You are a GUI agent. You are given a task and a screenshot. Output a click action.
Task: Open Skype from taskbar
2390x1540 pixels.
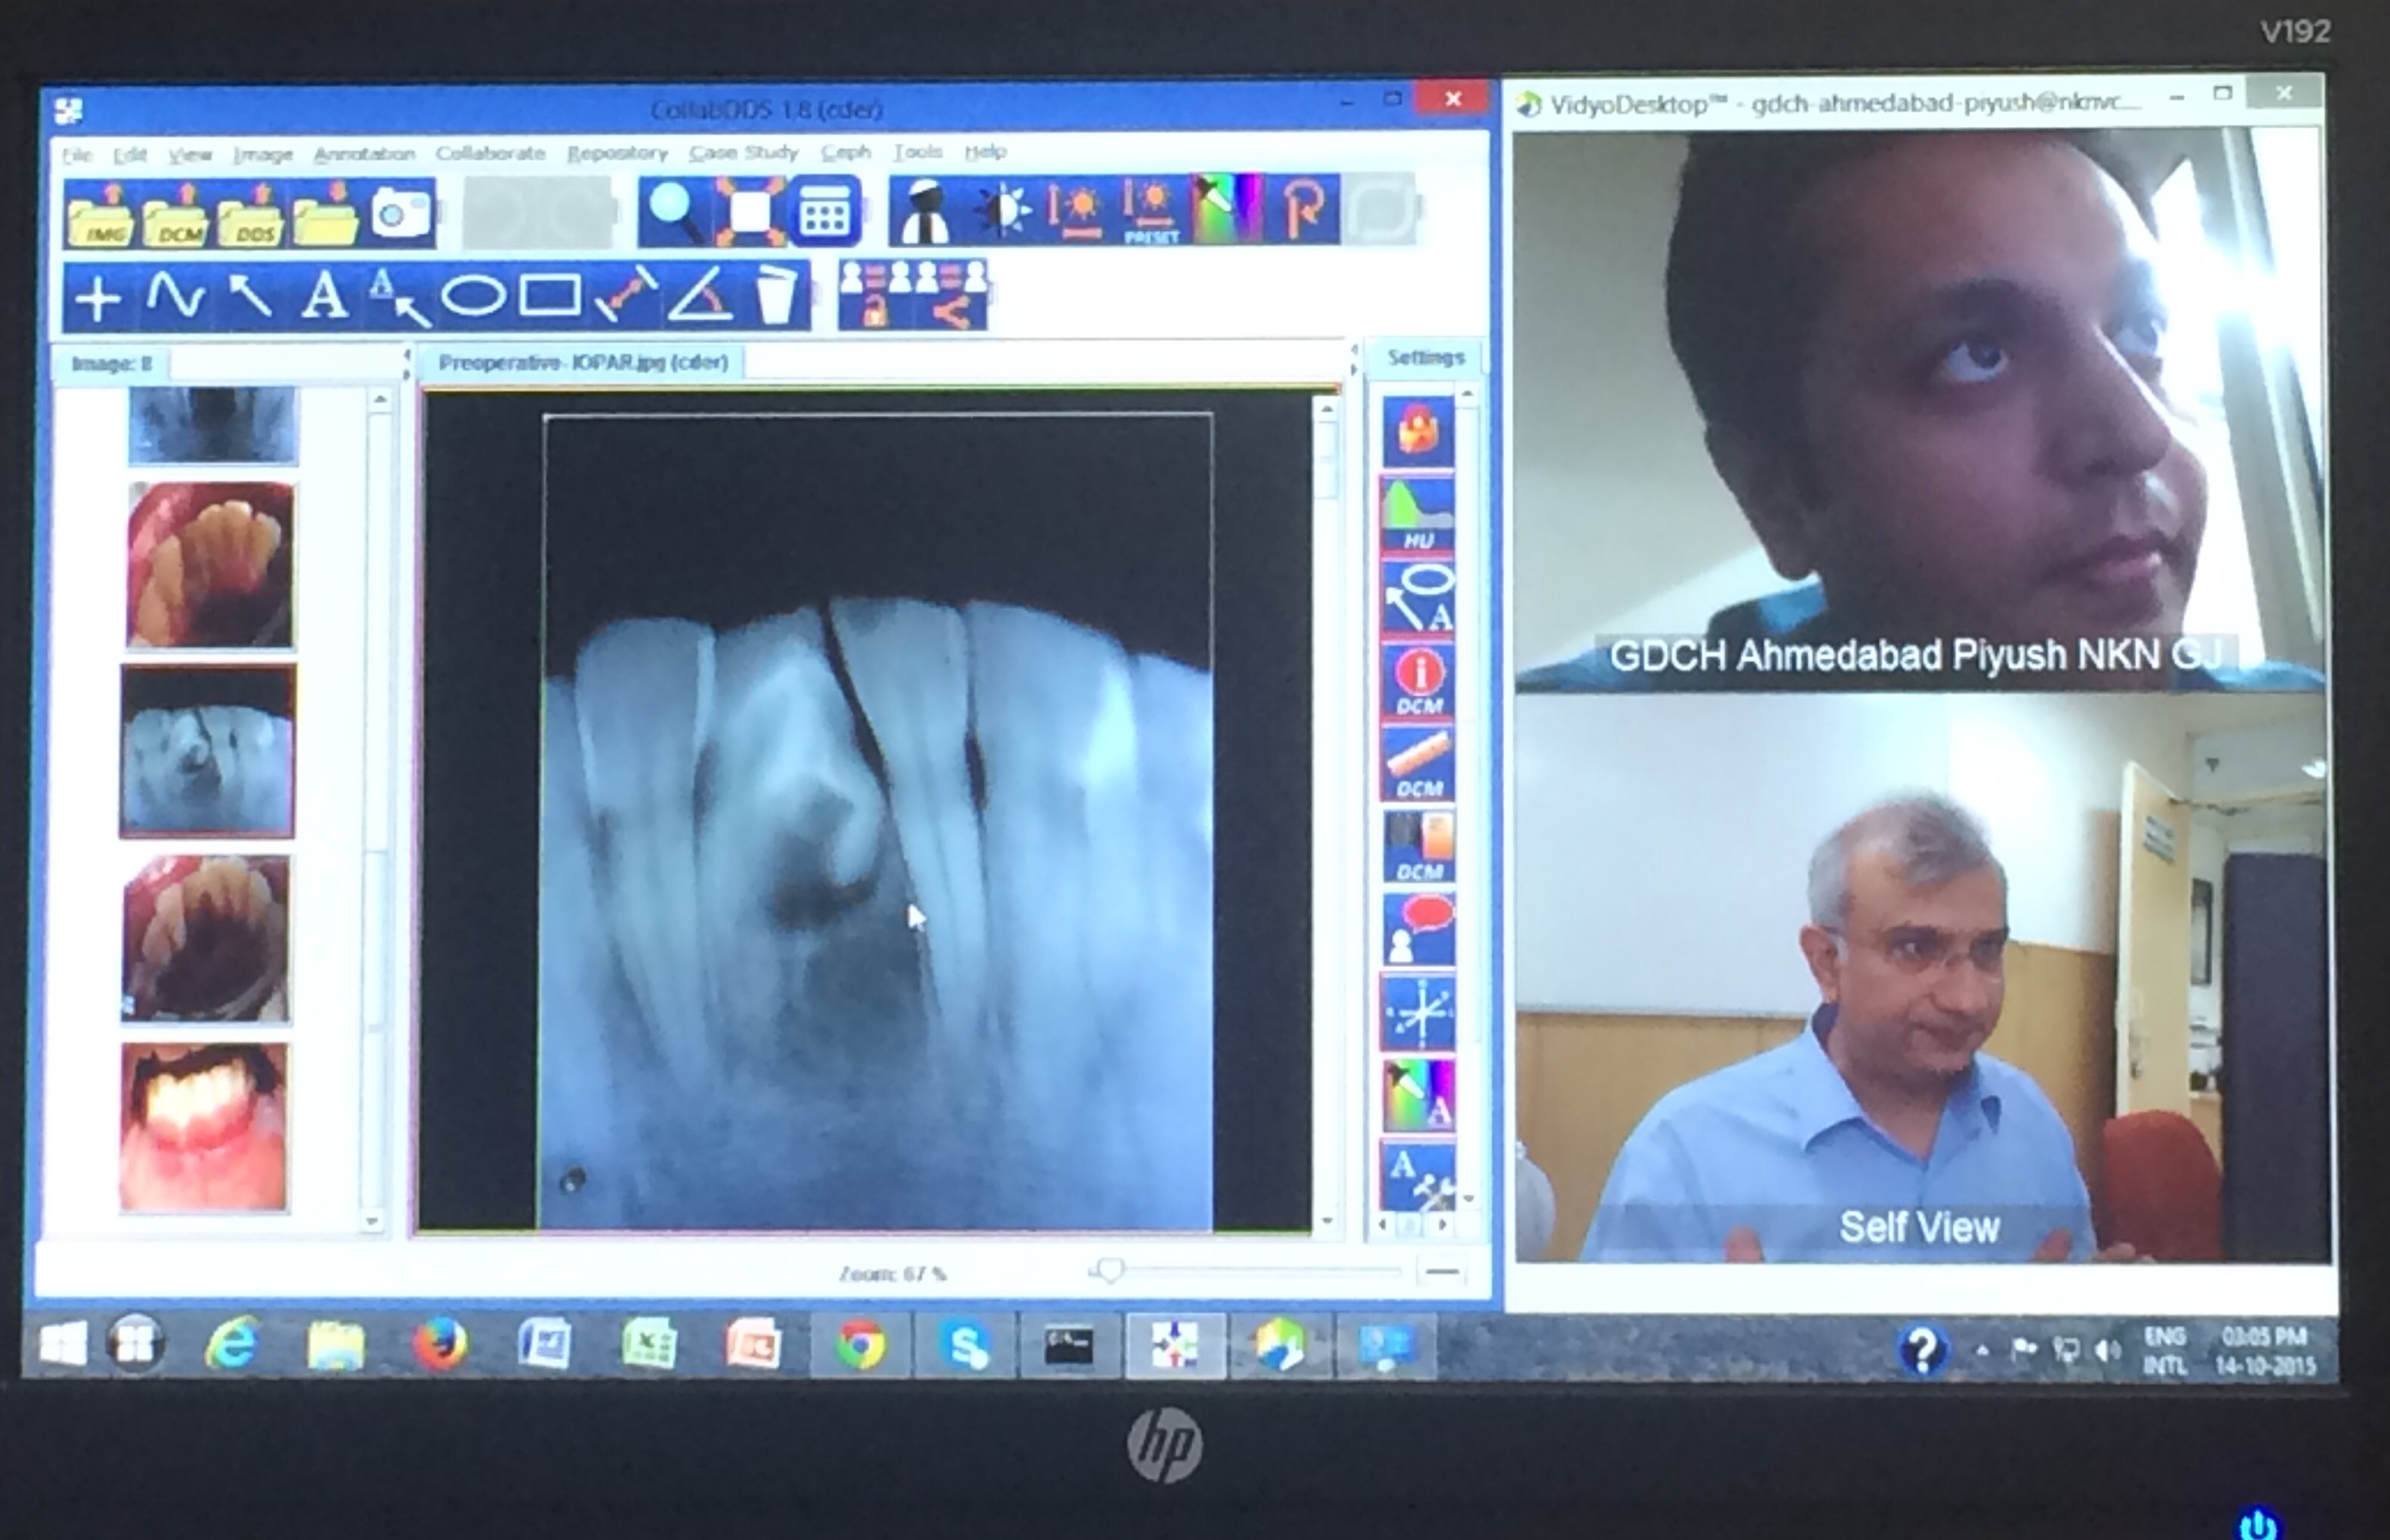pos(966,1346)
